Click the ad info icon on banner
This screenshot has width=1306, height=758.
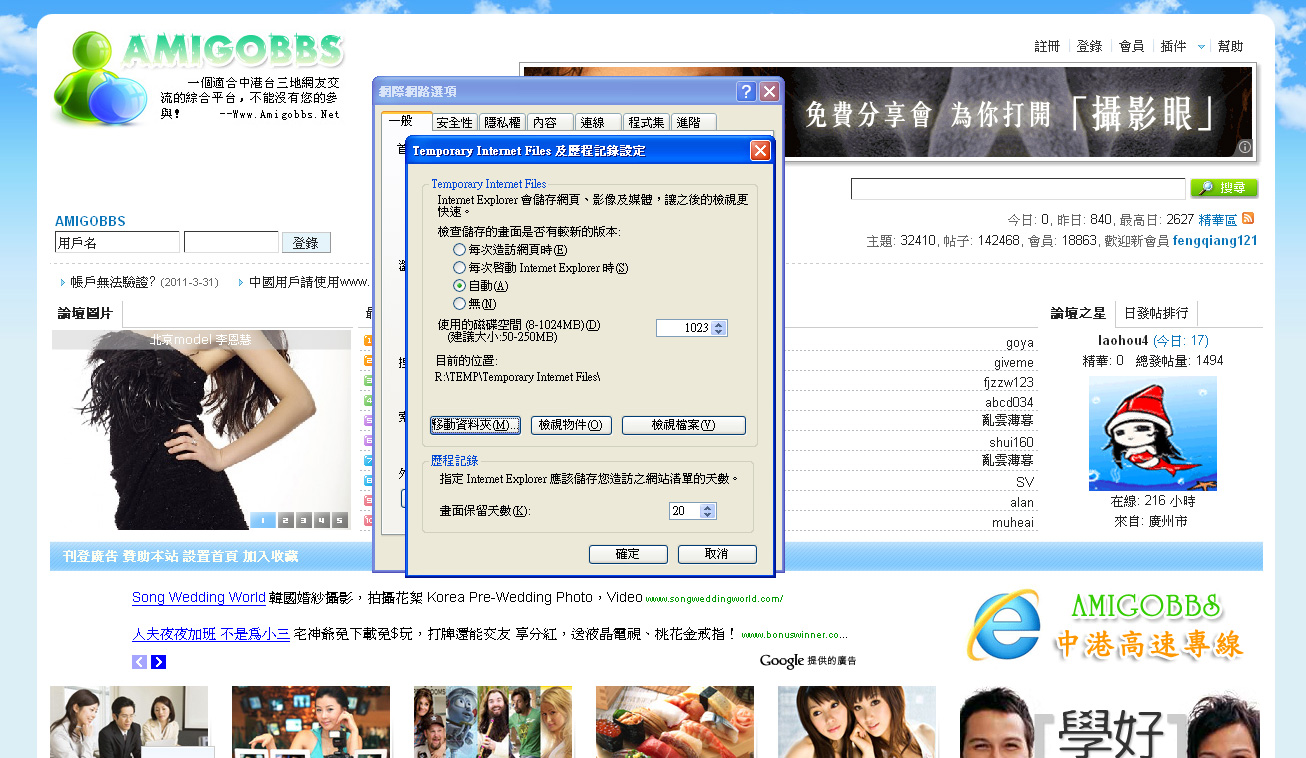click(x=1245, y=147)
